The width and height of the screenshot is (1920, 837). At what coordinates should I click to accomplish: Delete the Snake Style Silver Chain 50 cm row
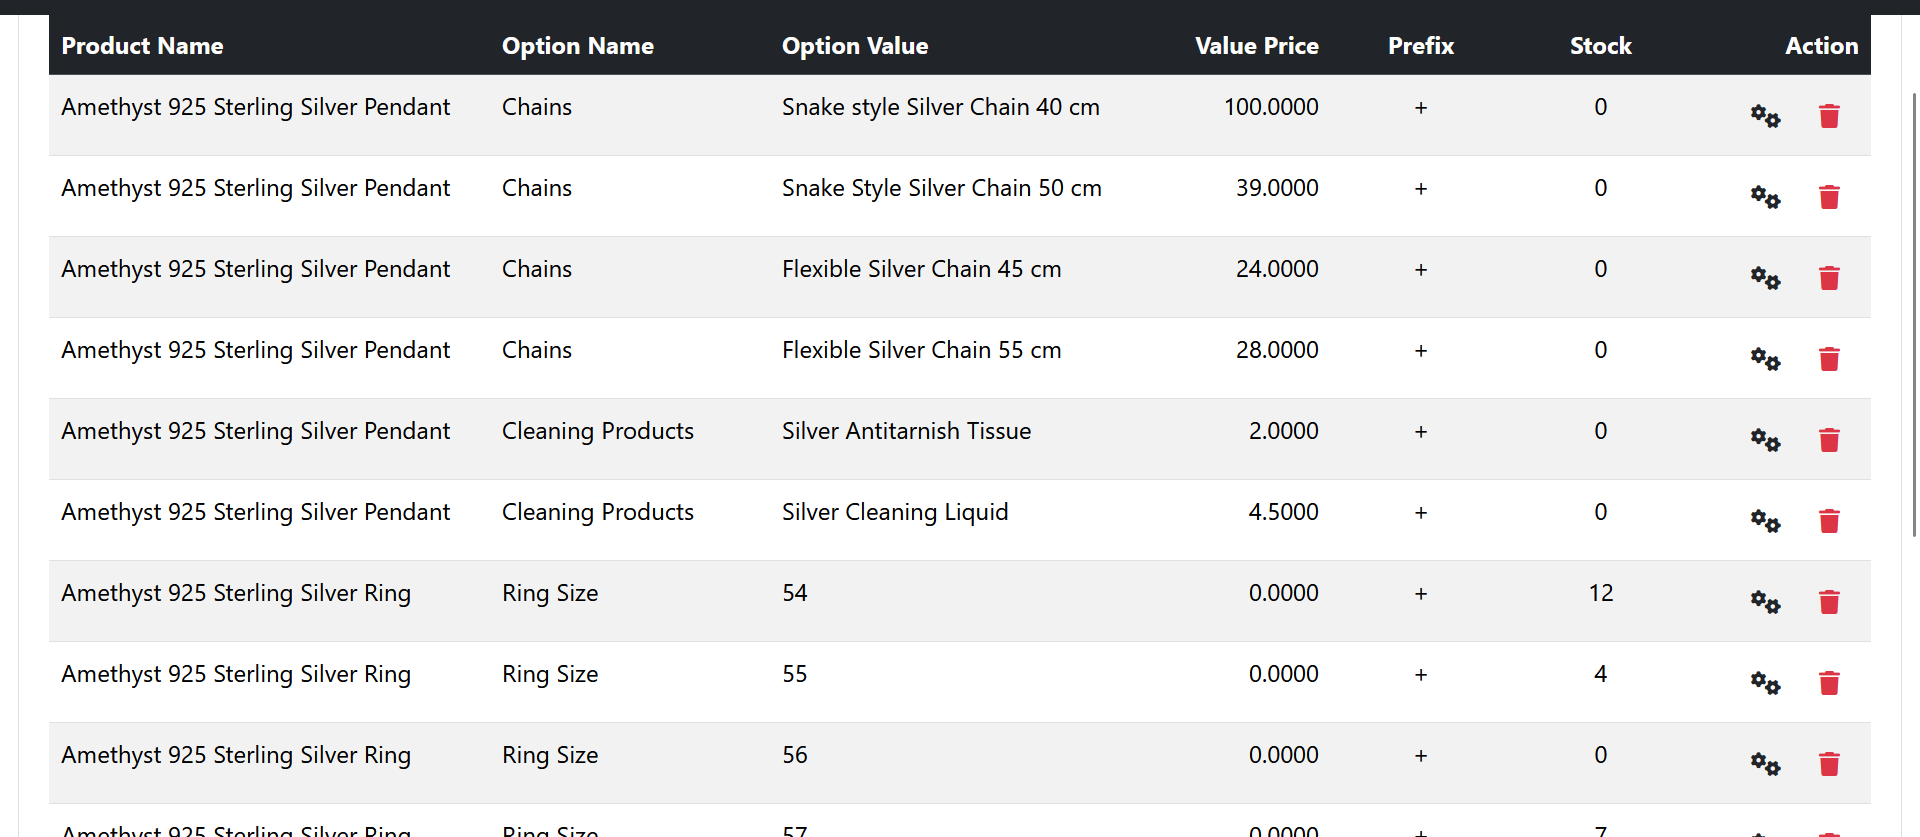click(x=1829, y=197)
